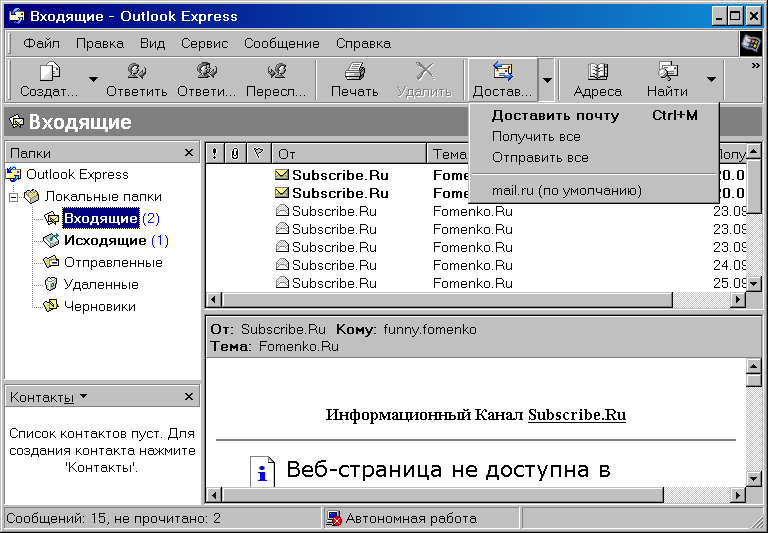Screen dimensions: 768x533
Task: Open the Контакты dropdown arrow
Action: click(x=83, y=396)
